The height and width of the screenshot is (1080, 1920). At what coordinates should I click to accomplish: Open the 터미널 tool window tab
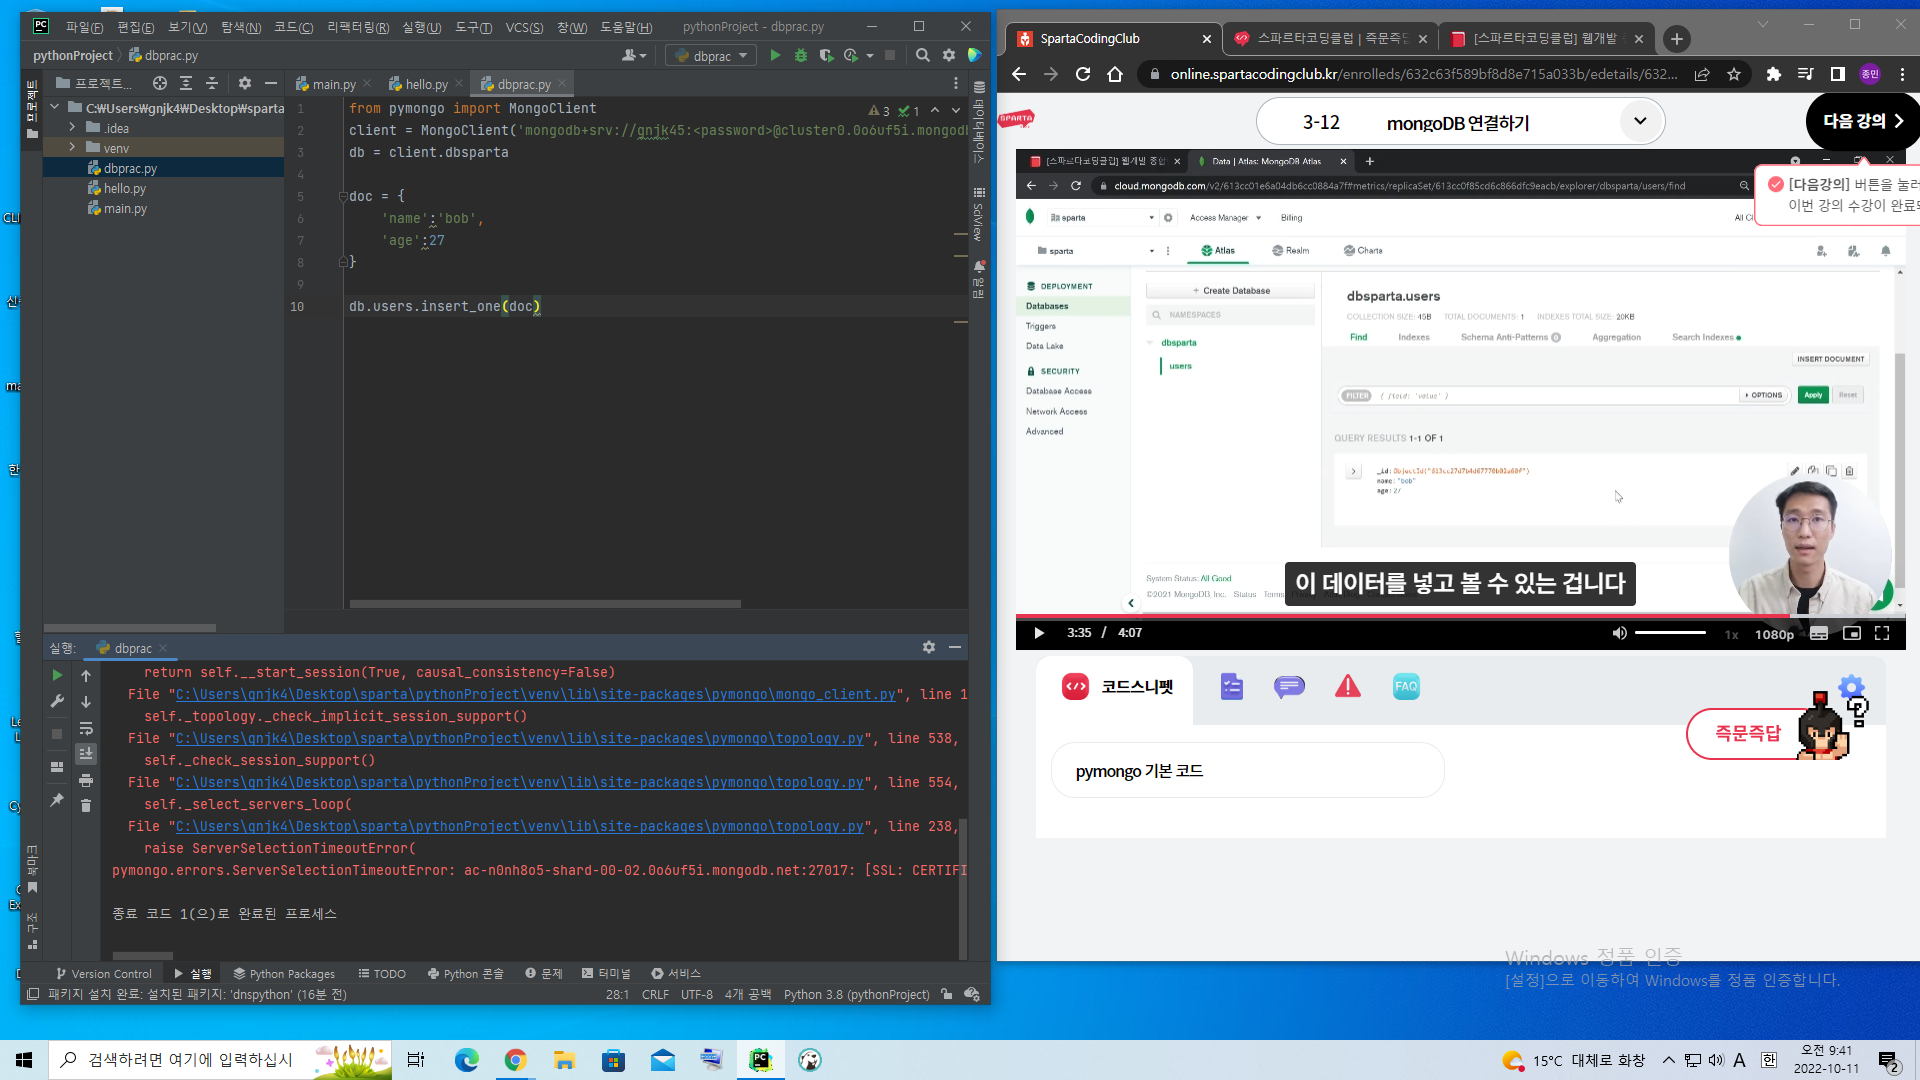606,974
